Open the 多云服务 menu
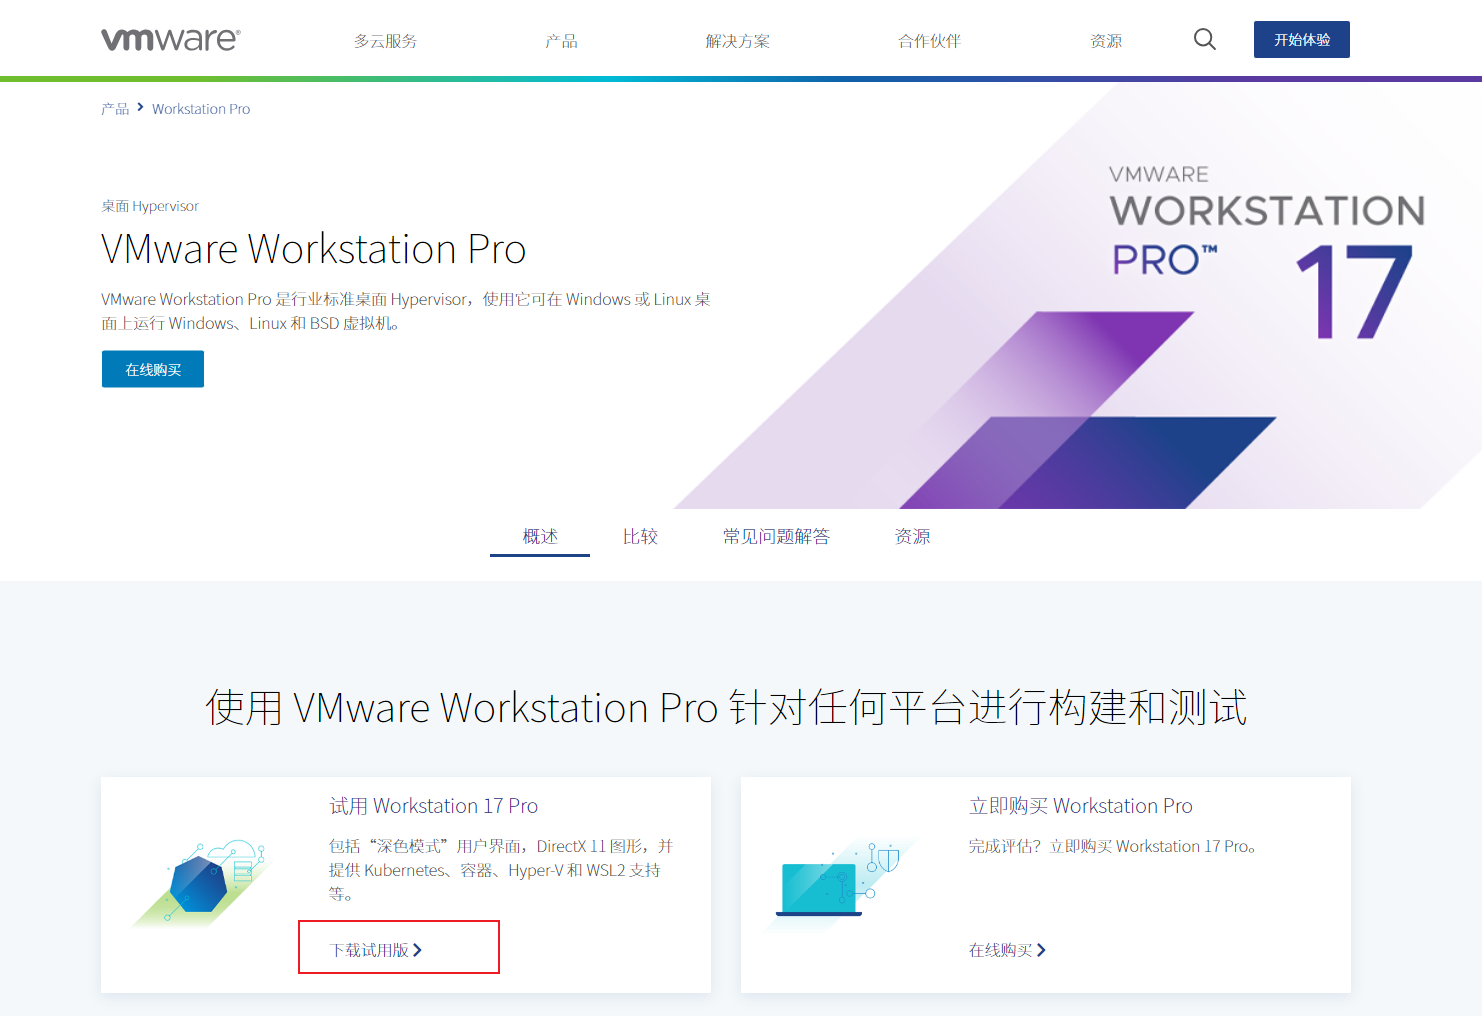1482x1016 pixels. tap(385, 41)
